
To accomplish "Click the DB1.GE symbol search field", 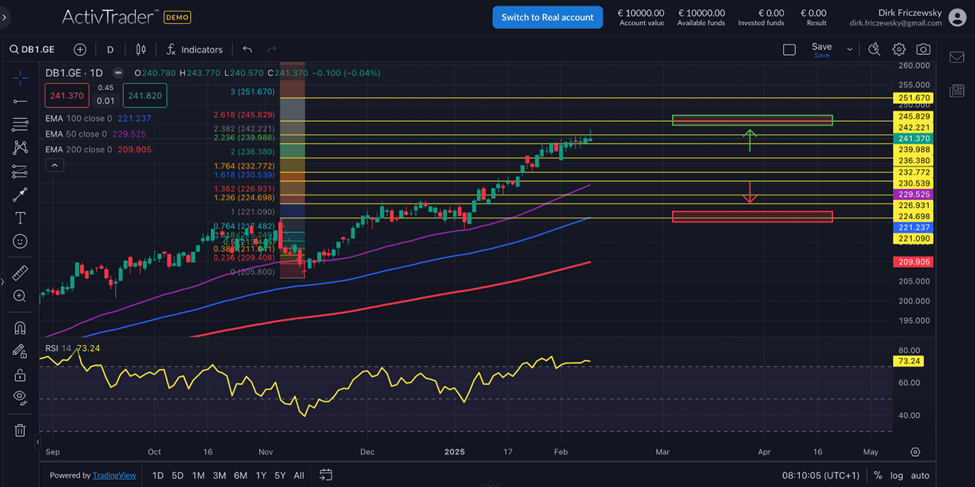I will [x=34, y=49].
